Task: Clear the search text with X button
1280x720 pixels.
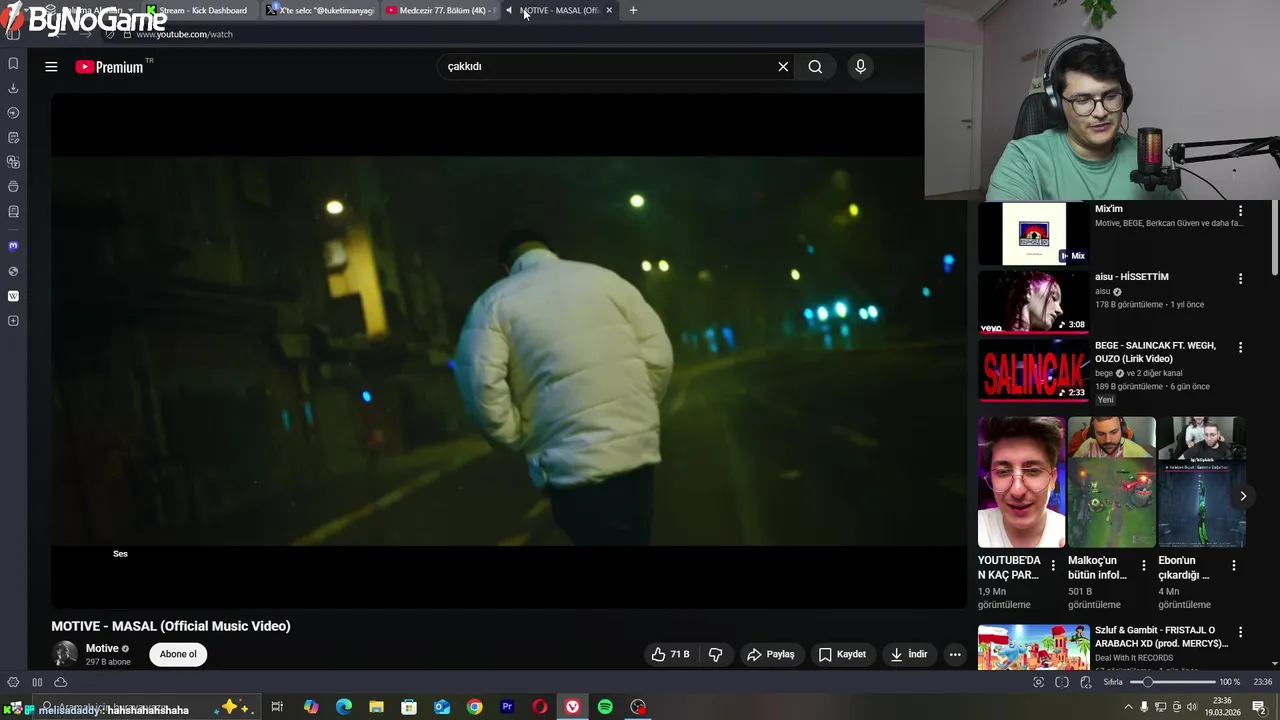Action: pyautogui.click(x=783, y=67)
